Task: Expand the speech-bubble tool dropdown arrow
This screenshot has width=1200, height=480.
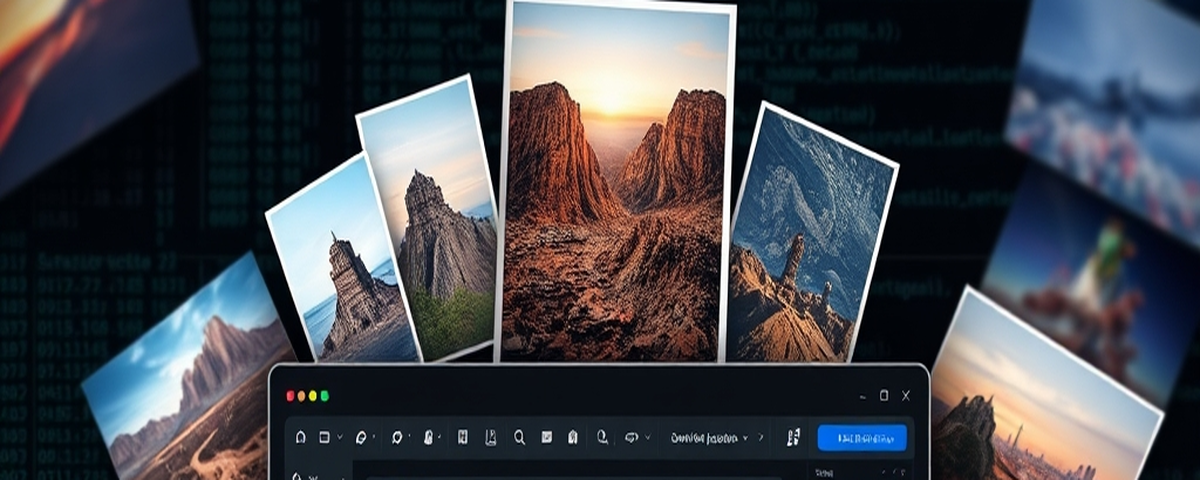Action: tap(647, 437)
